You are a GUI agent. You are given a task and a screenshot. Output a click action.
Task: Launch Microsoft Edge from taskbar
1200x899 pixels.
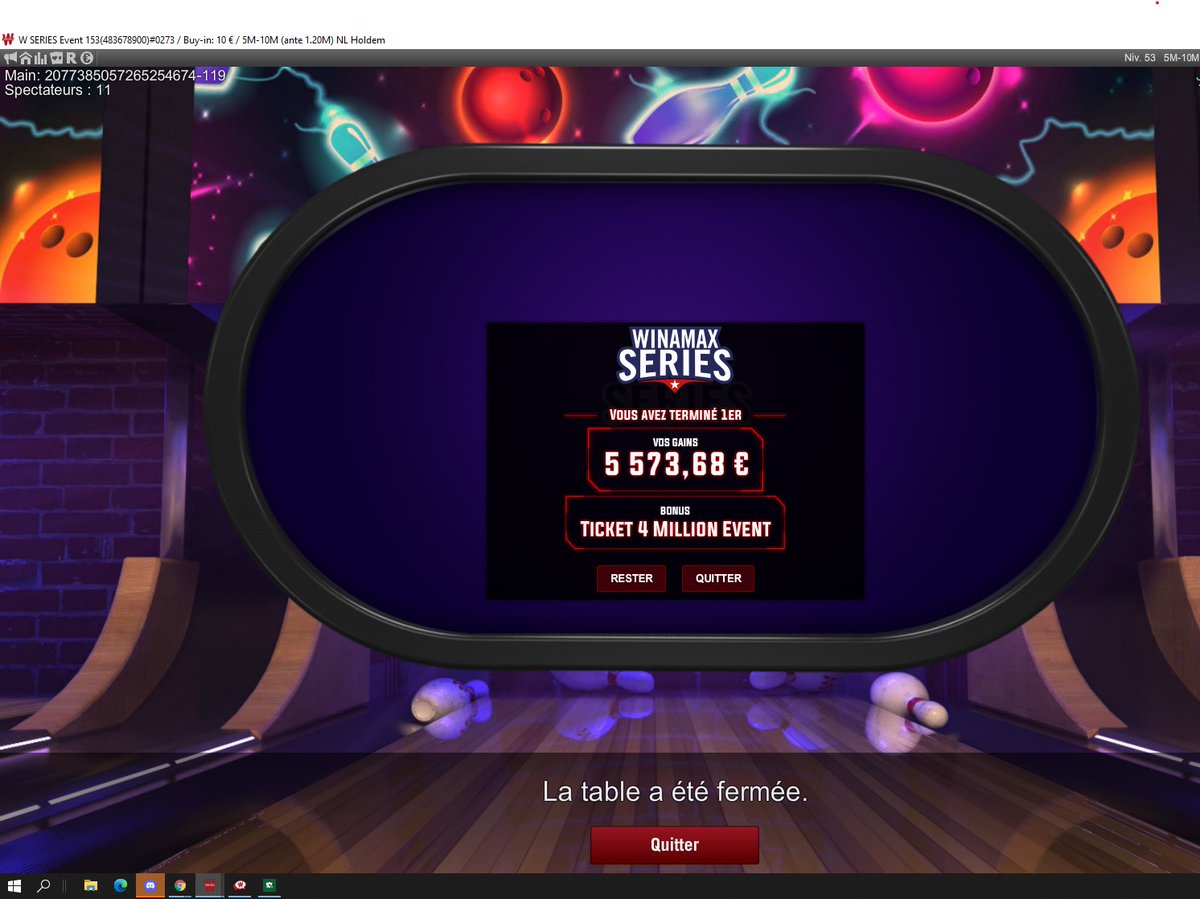[x=120, y=886]
